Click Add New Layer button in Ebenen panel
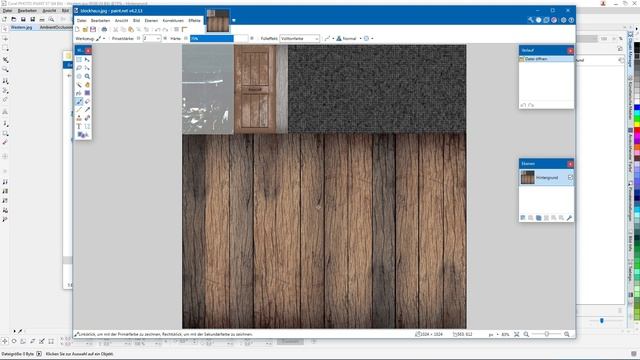This screenshot has width=640, height=360. pyautogui.click(x=523, y=218)
